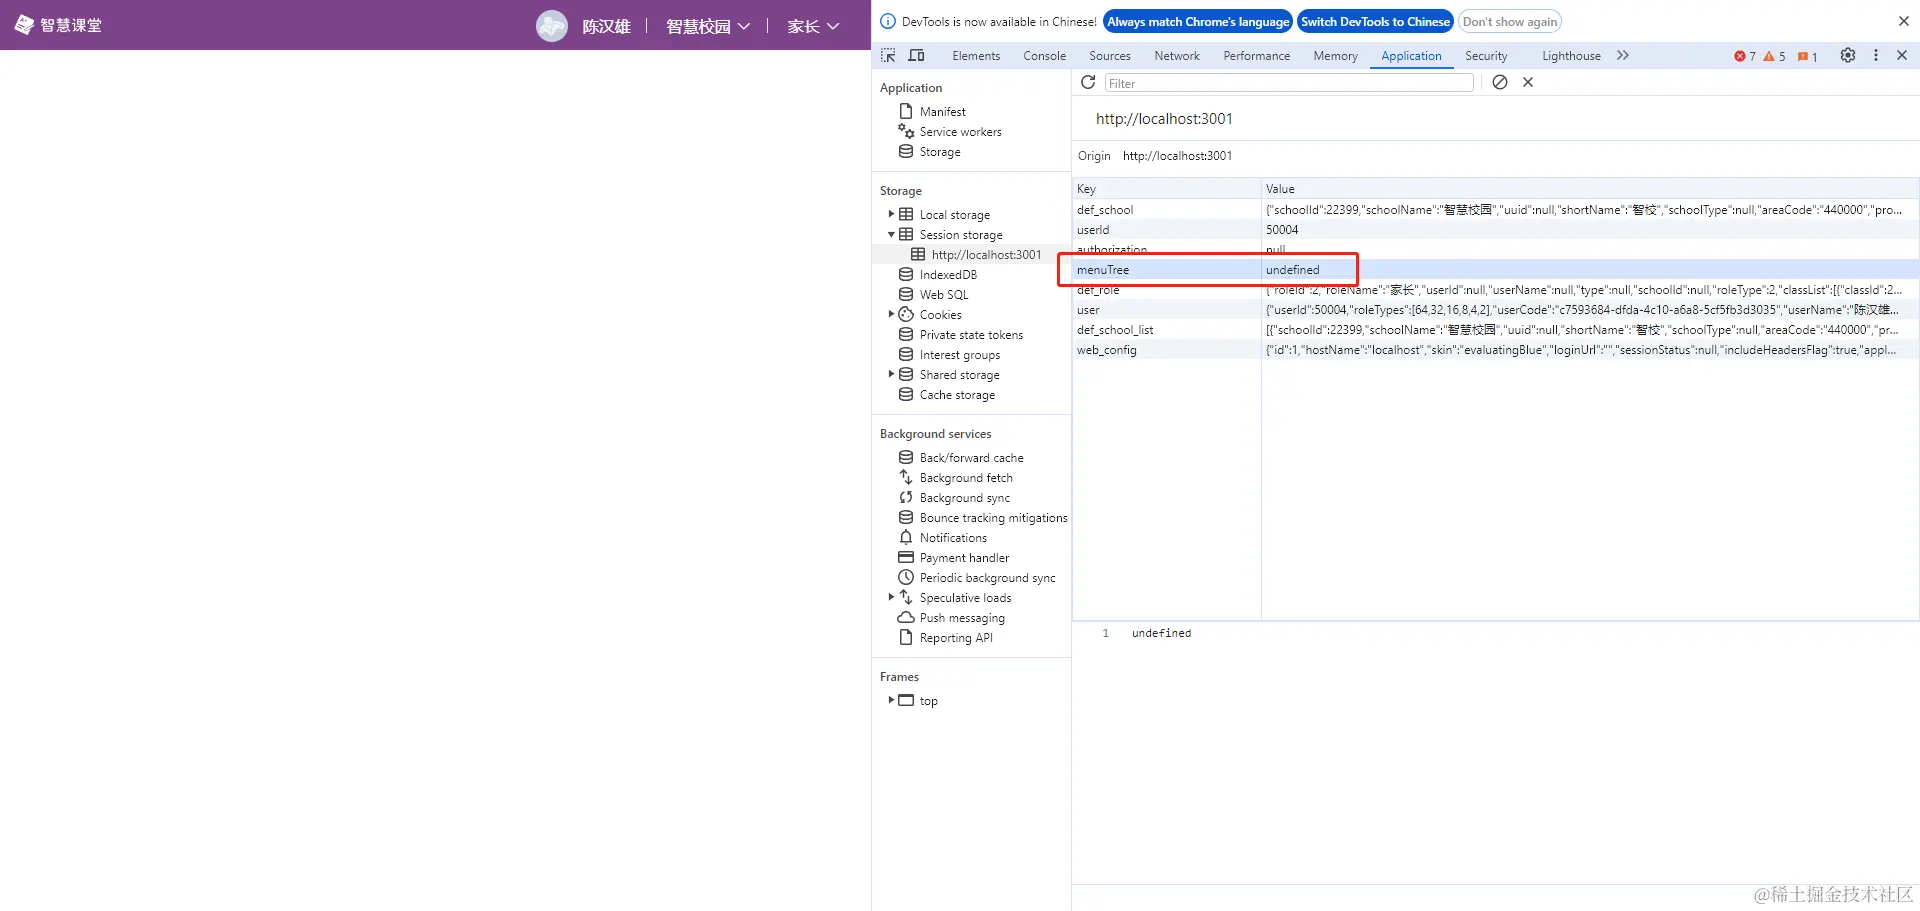Switch to the Console tab
This screenshot has height=911, width=1920.
tap(1045, 56)
